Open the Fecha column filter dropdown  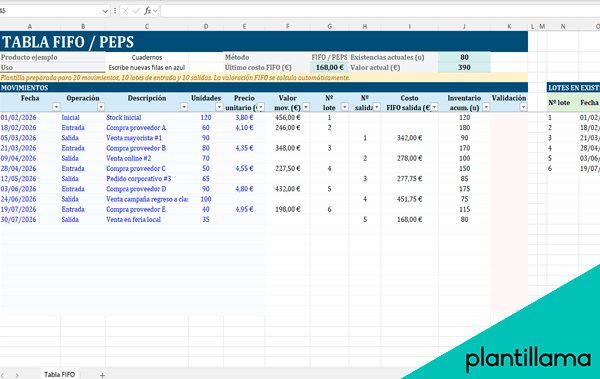[x=56, y=107]
